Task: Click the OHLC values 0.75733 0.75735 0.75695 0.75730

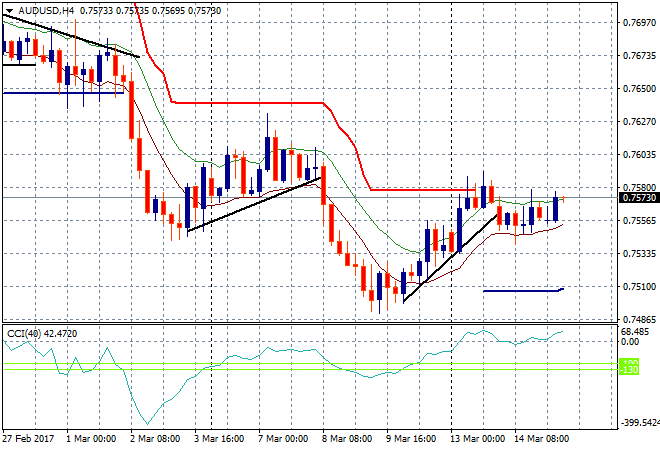Action: click(x=150, y=11)
